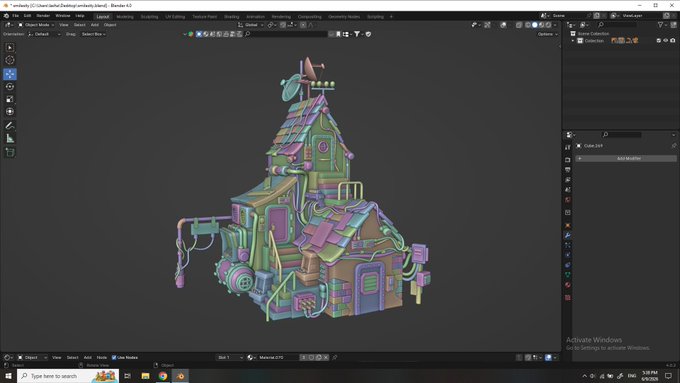Select the Add Cube tool

click(10, 152)
